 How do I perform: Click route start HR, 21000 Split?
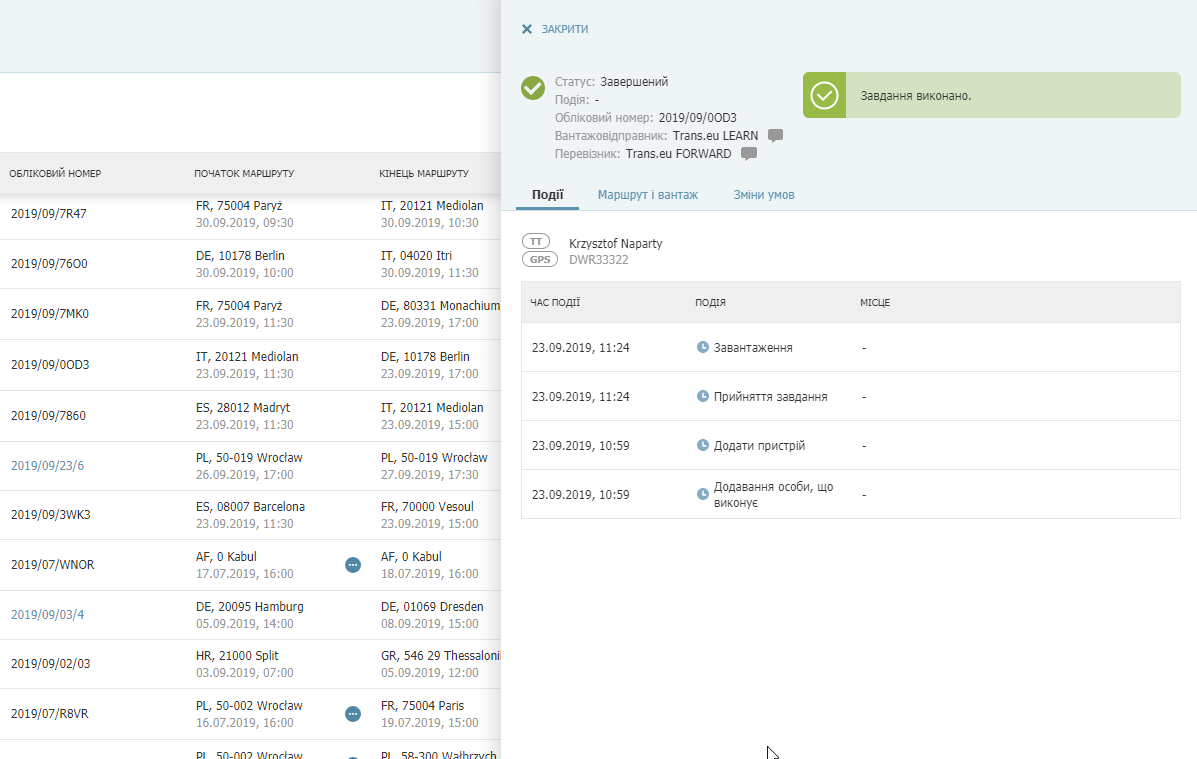tap(237, 656)
